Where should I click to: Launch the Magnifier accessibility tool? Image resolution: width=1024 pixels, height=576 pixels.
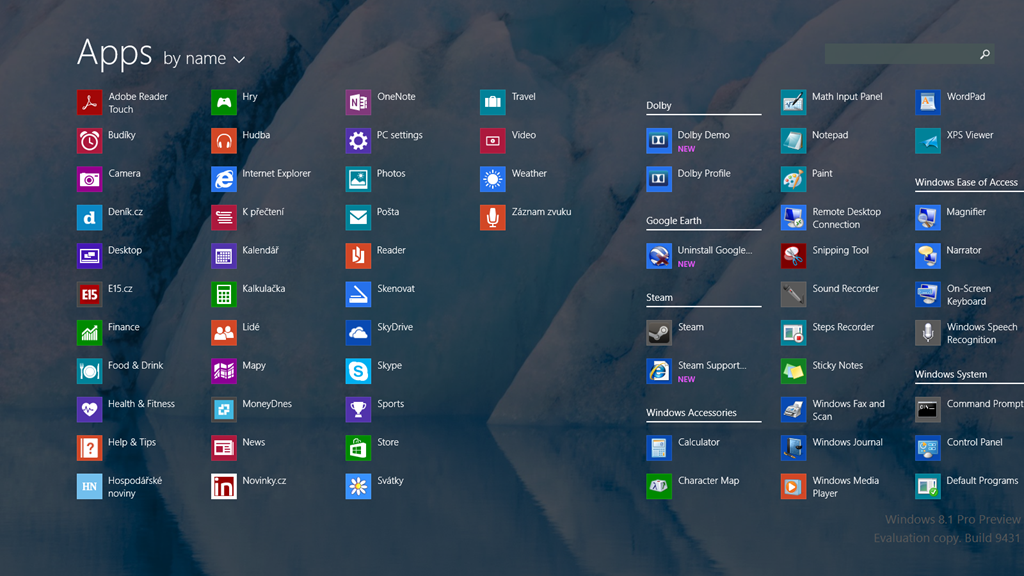[928, 218]
